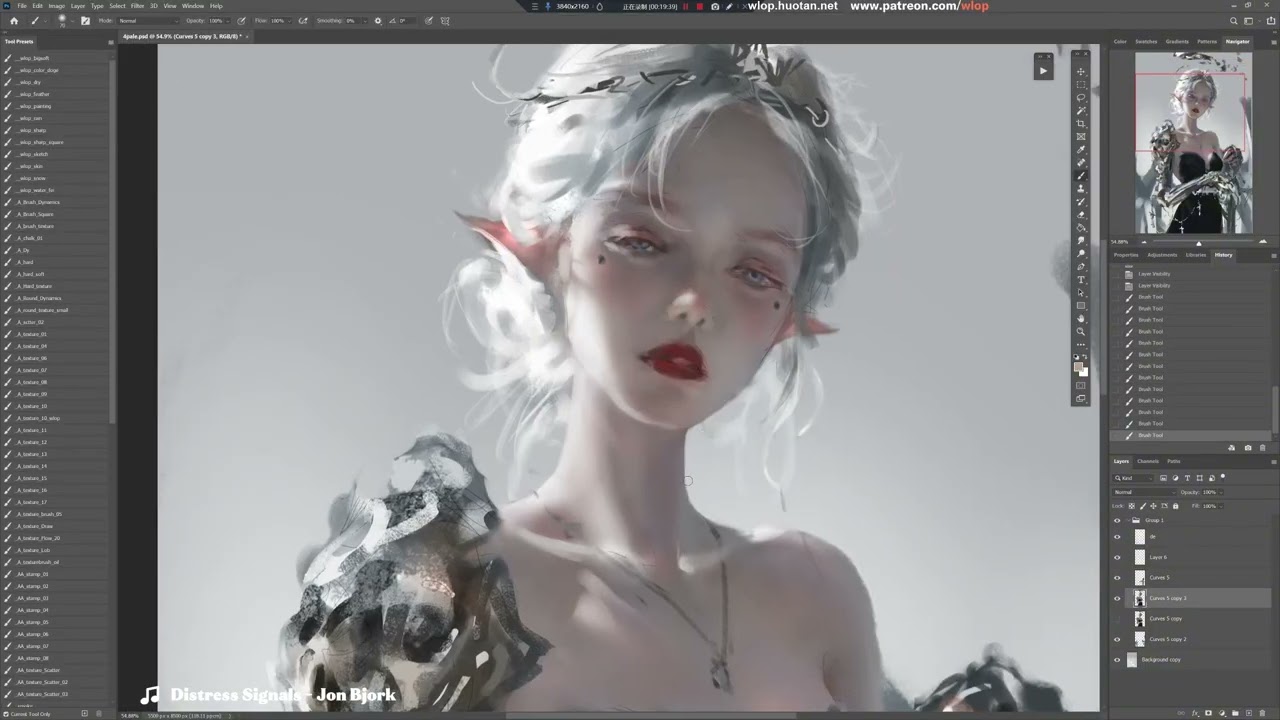Select the Eyedropper tool
Screen dimensions: 1280x720
1081,150
